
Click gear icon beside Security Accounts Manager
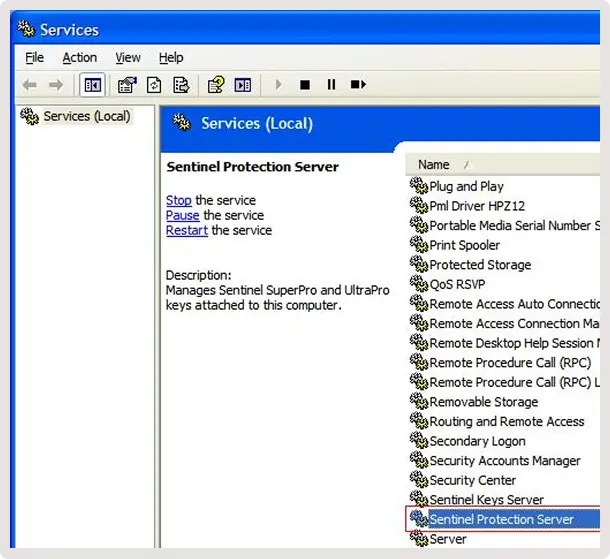[419, 460]
